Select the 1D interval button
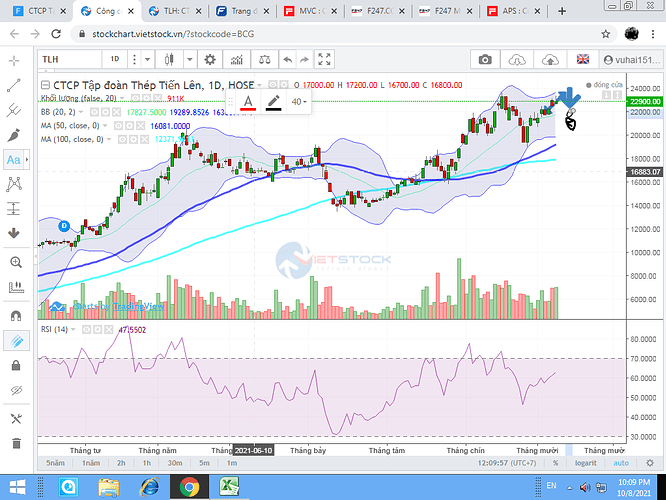666x500 pixels. [x=115, y=59]
